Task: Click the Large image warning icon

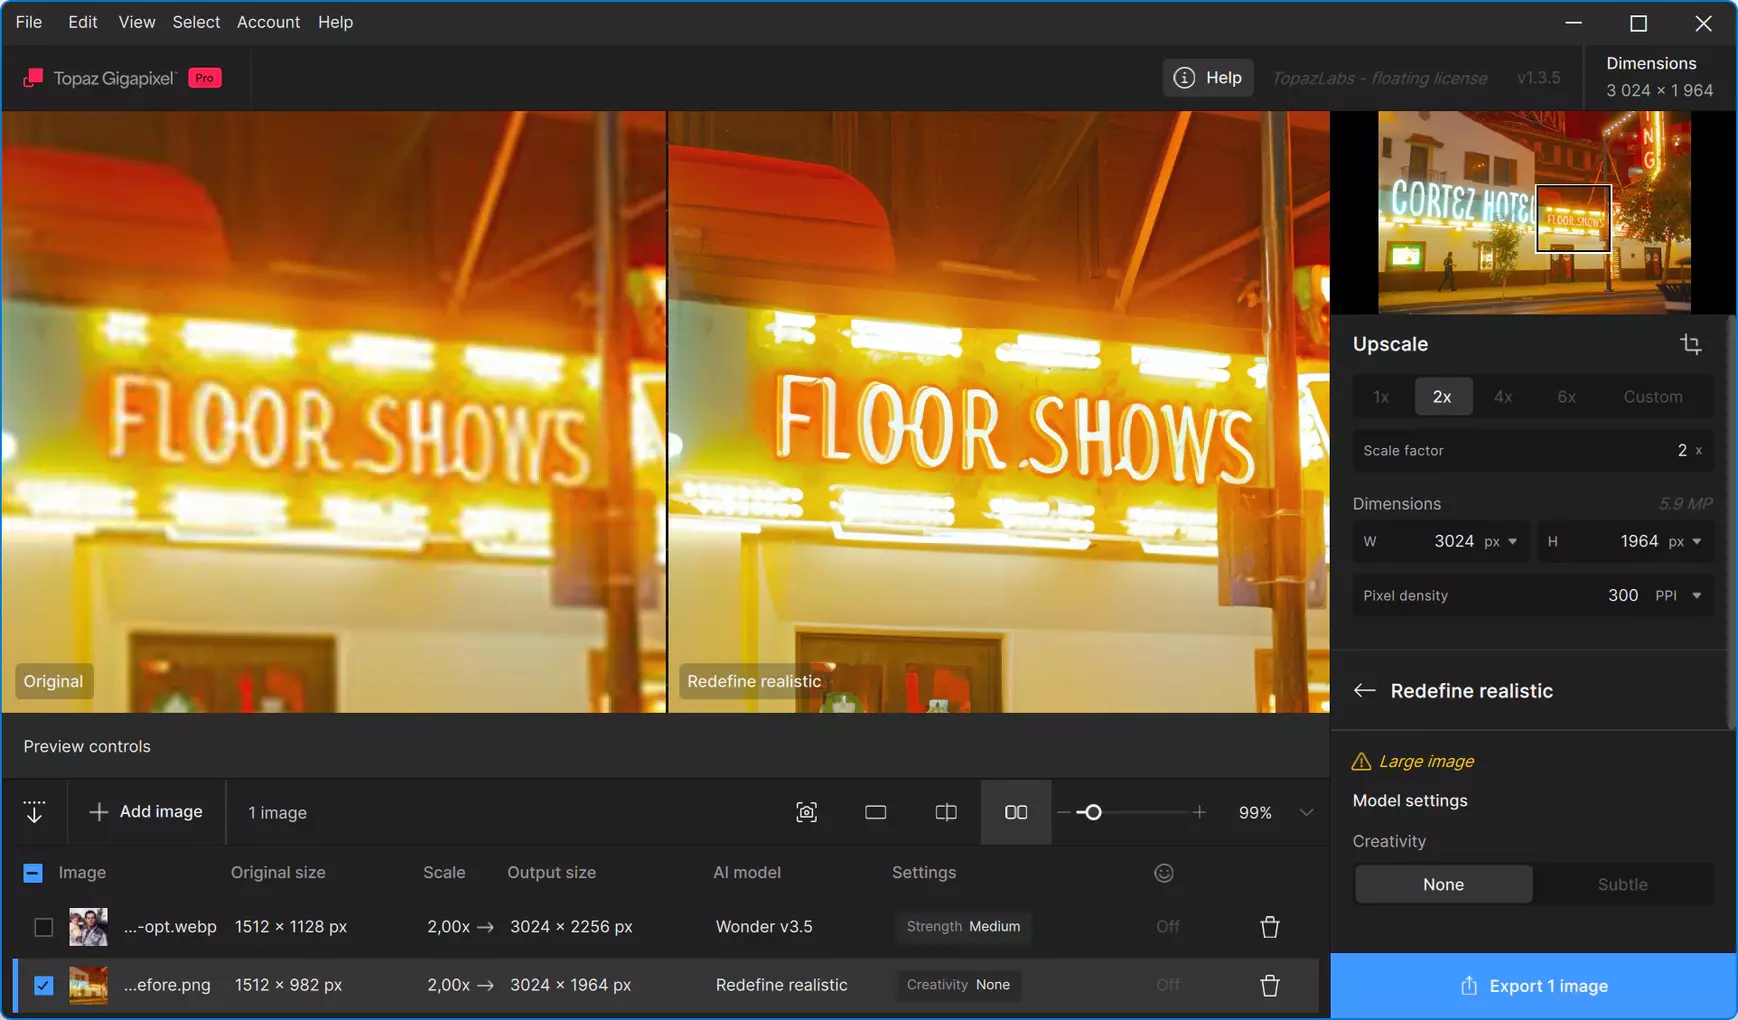Action: 1361,762
